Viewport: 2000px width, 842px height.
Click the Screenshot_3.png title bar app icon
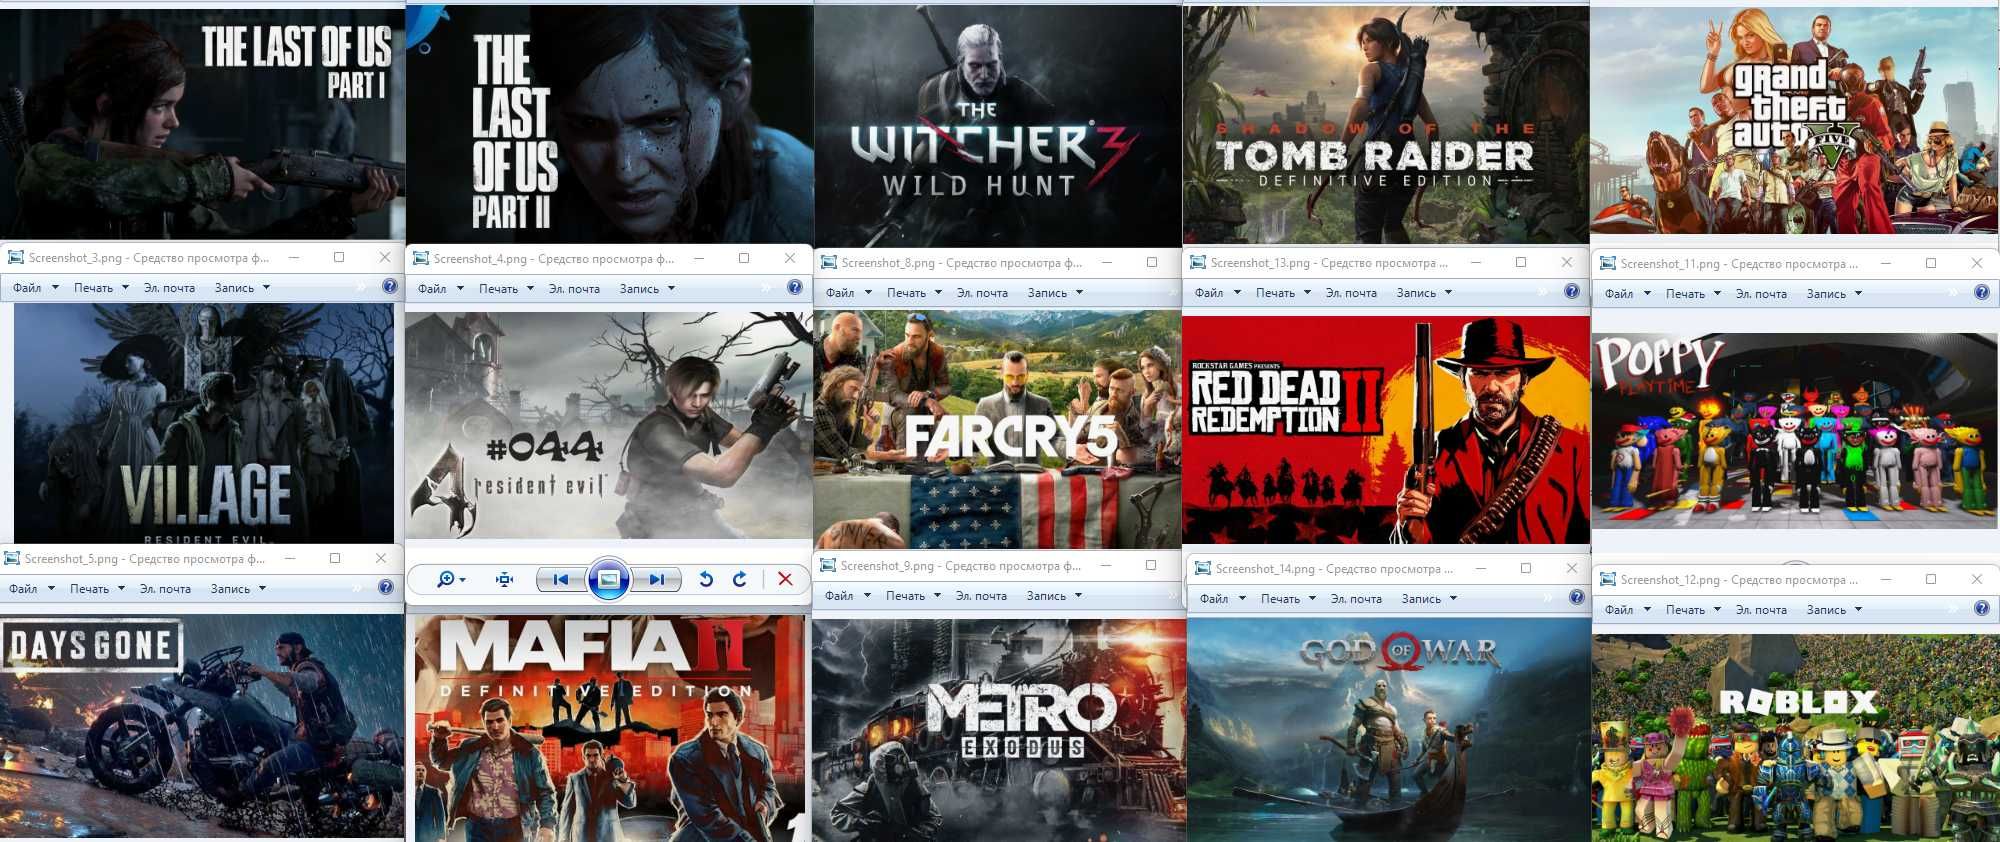[15, 257]
